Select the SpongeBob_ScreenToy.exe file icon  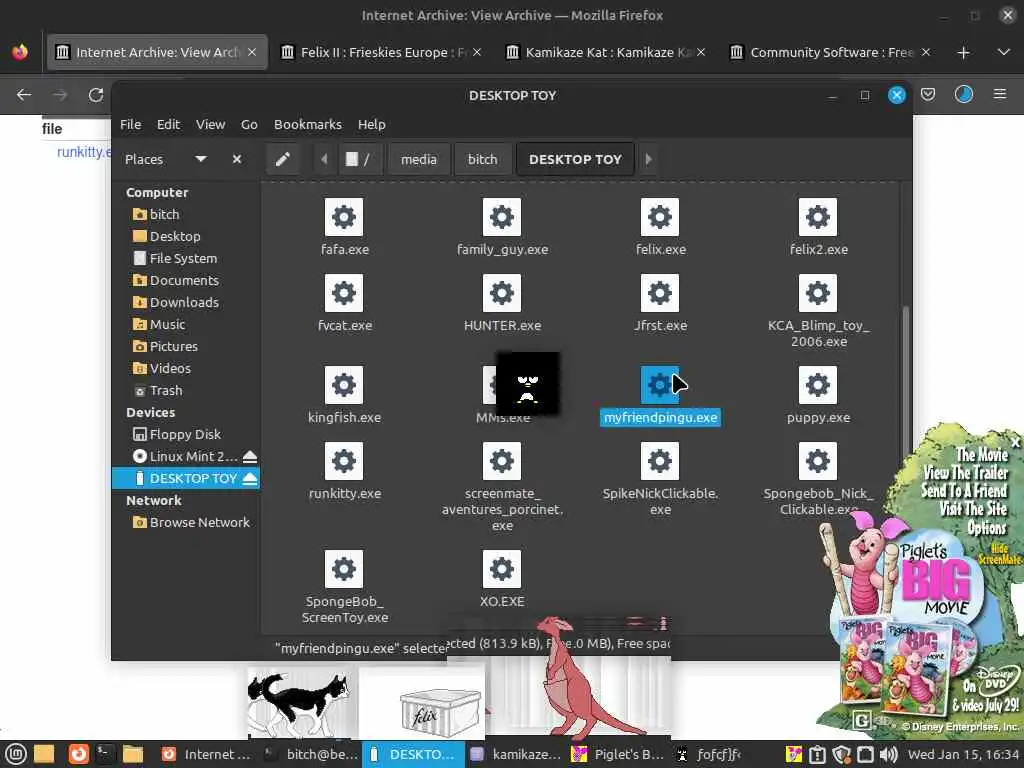pos(344,569)
